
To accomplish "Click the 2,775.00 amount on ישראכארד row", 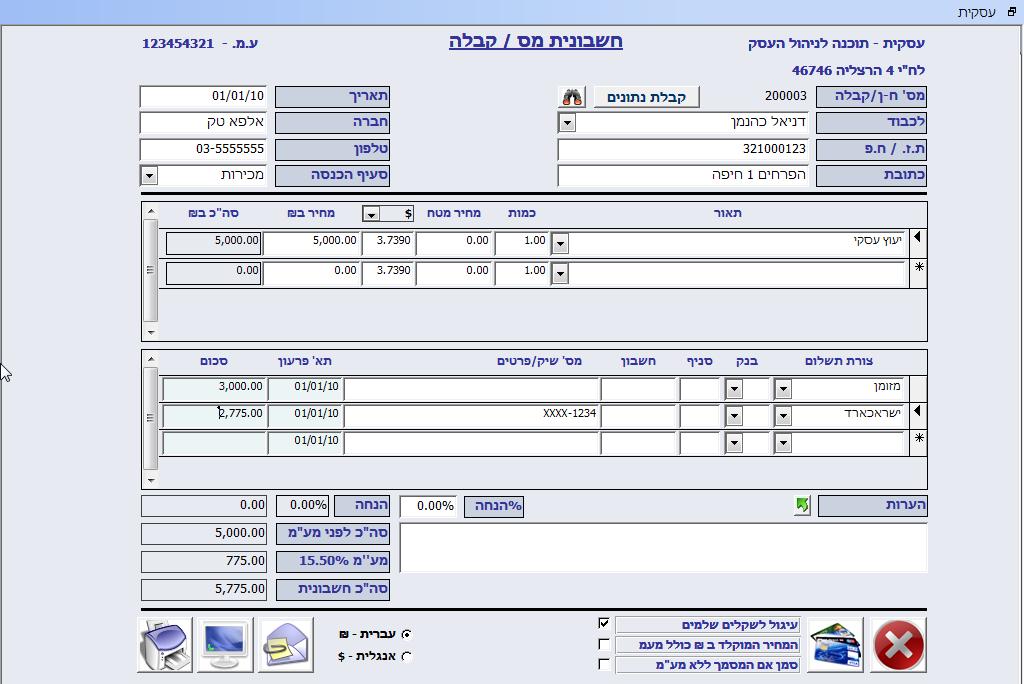I will point(215,415).
